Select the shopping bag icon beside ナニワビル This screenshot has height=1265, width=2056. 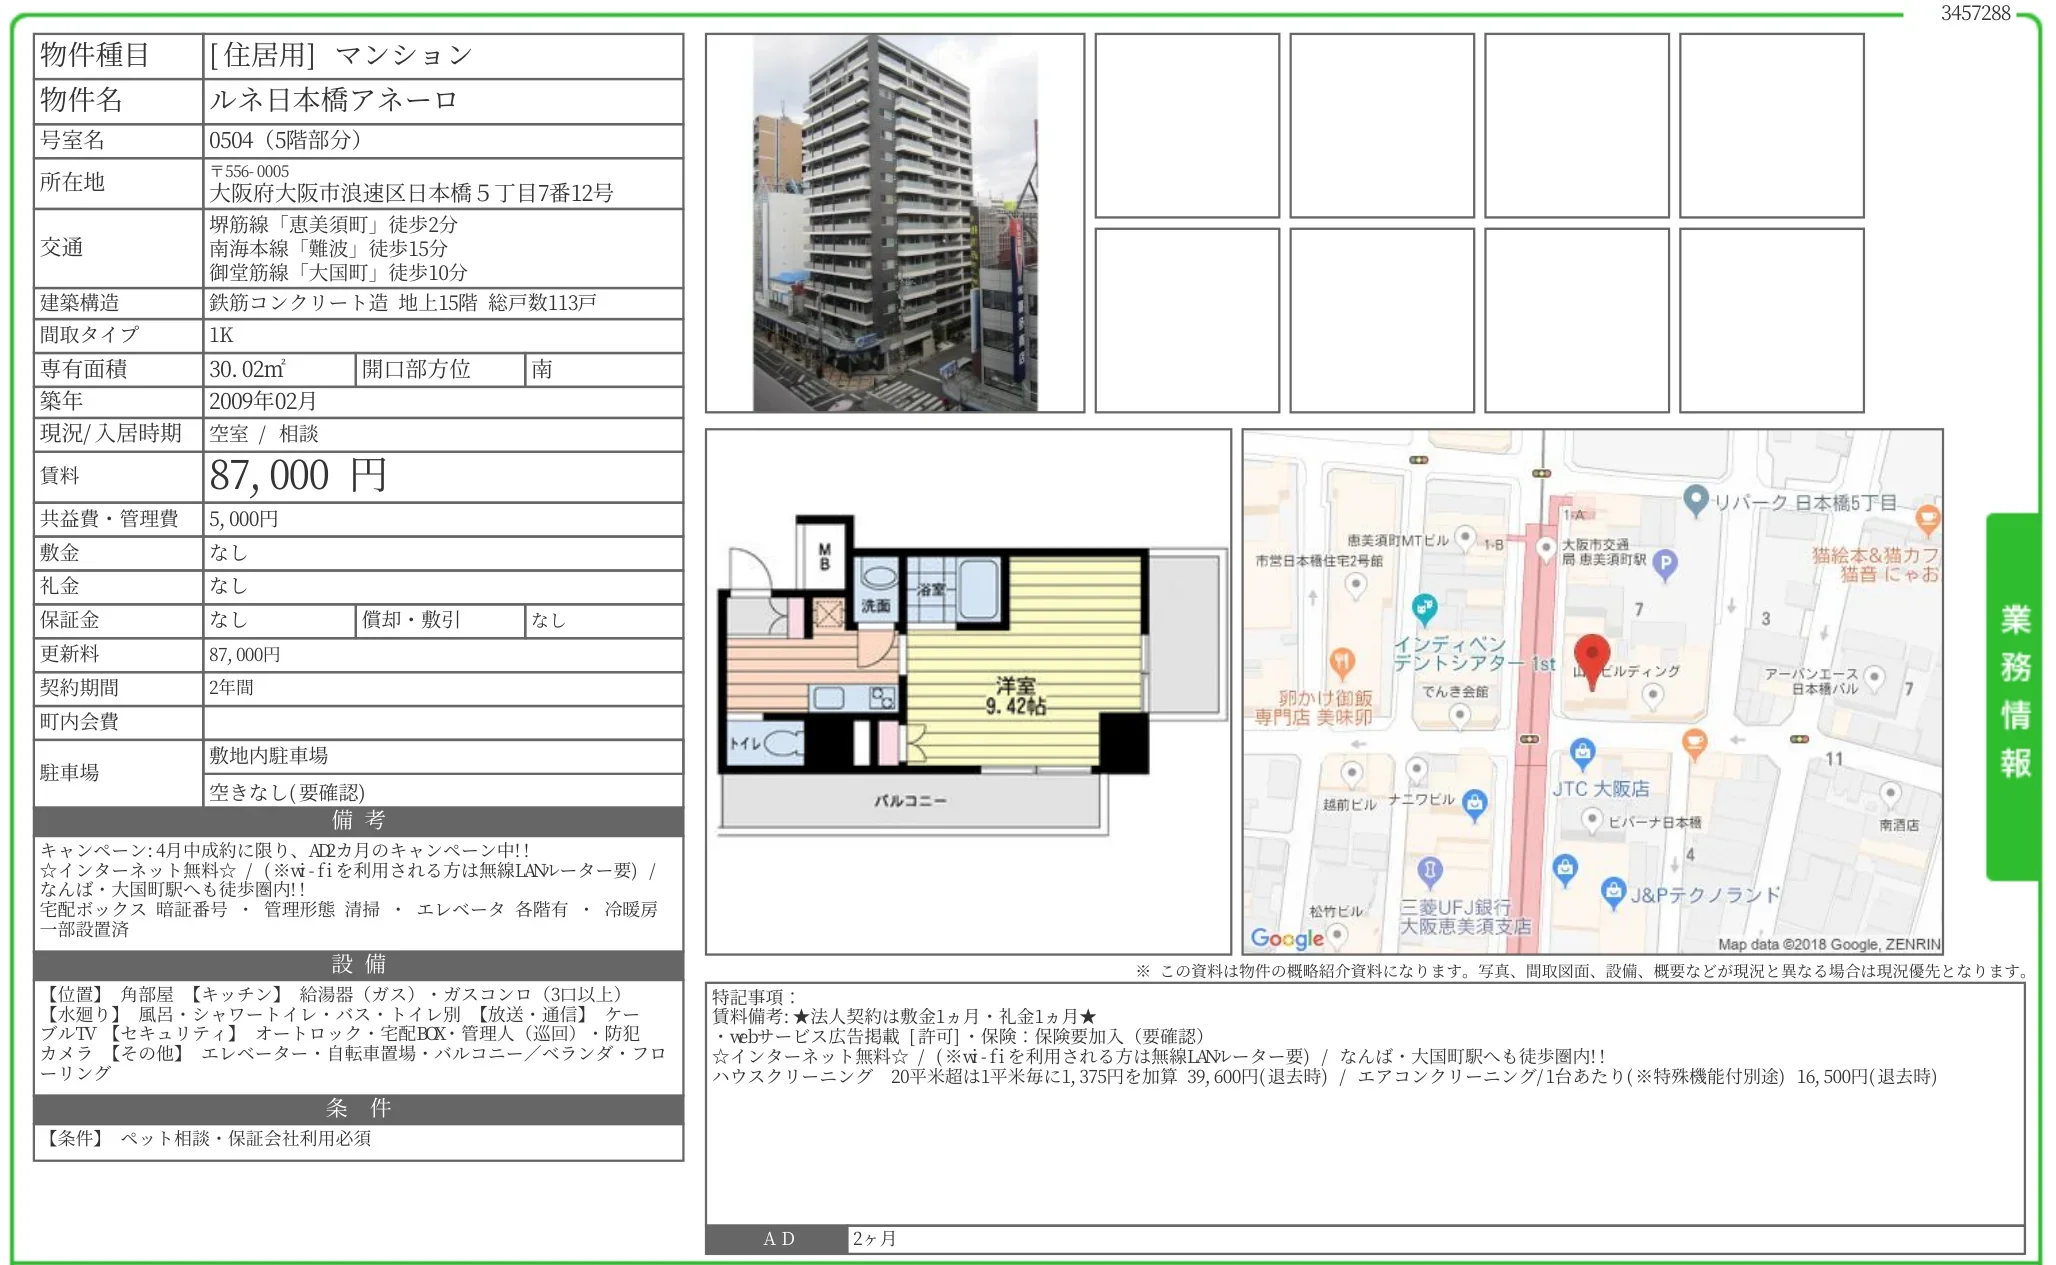(x=1473, y=802)
